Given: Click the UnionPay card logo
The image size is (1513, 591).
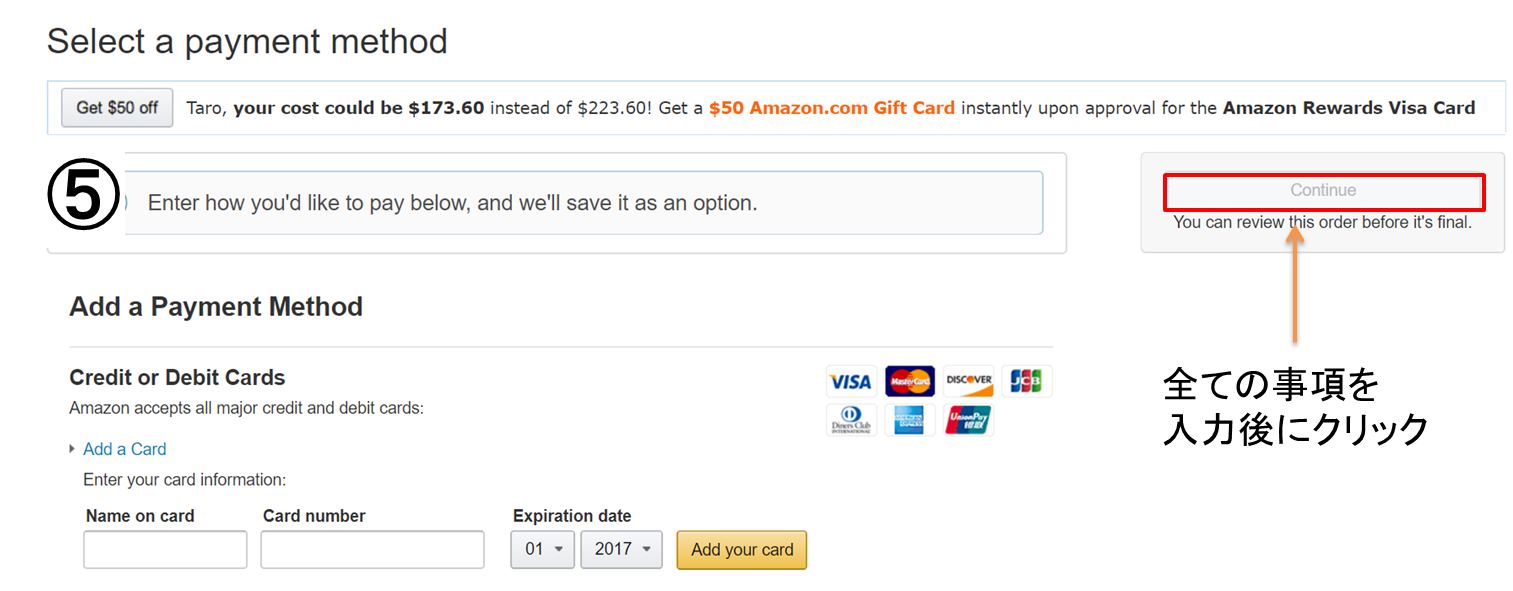Looking at the screenshot, I should (x=969, y=420).
